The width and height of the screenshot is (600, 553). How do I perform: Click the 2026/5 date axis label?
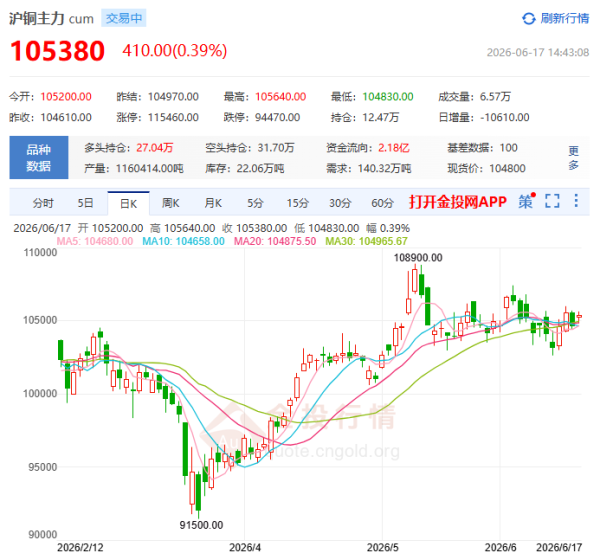pyautogui.click(x=382, y=548)
